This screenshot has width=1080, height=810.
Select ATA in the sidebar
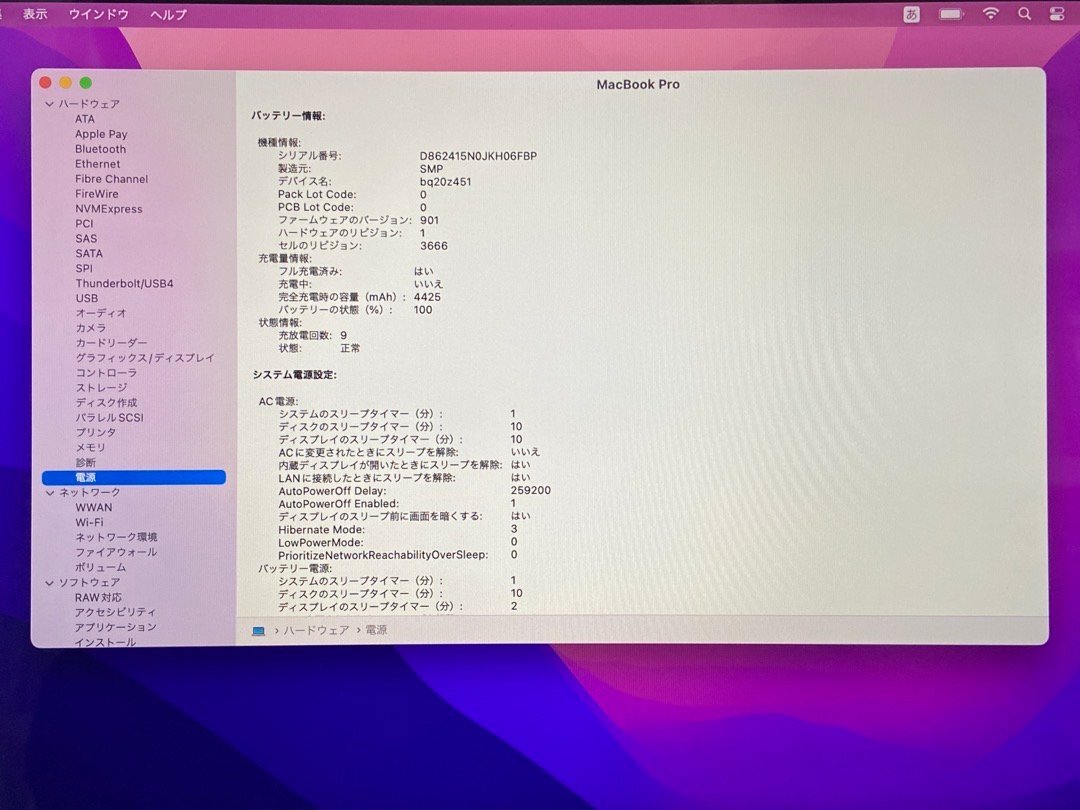click(x=85, y=119)
